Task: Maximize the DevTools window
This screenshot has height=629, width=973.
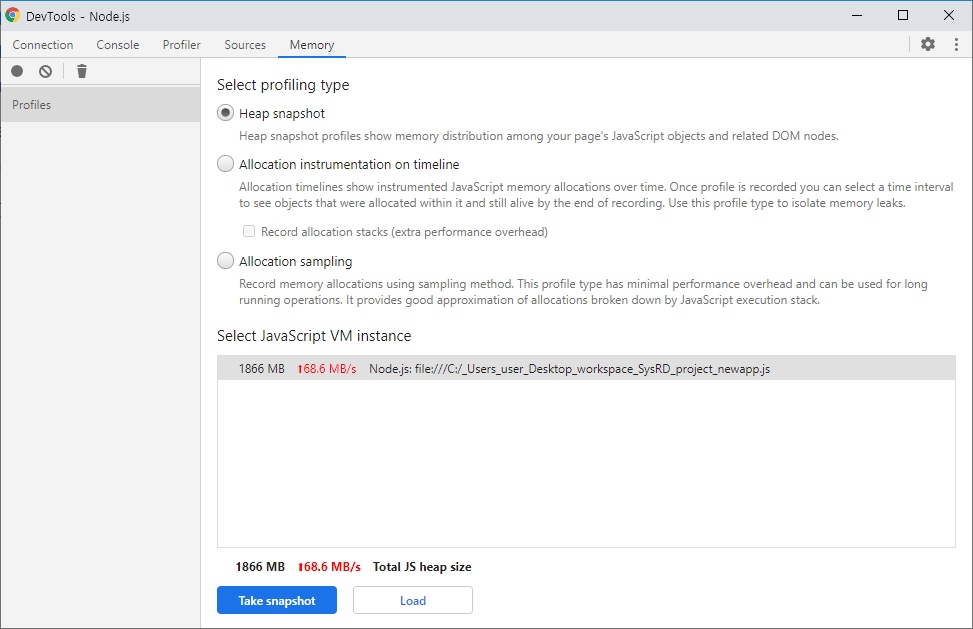Action: click(903, 16)
